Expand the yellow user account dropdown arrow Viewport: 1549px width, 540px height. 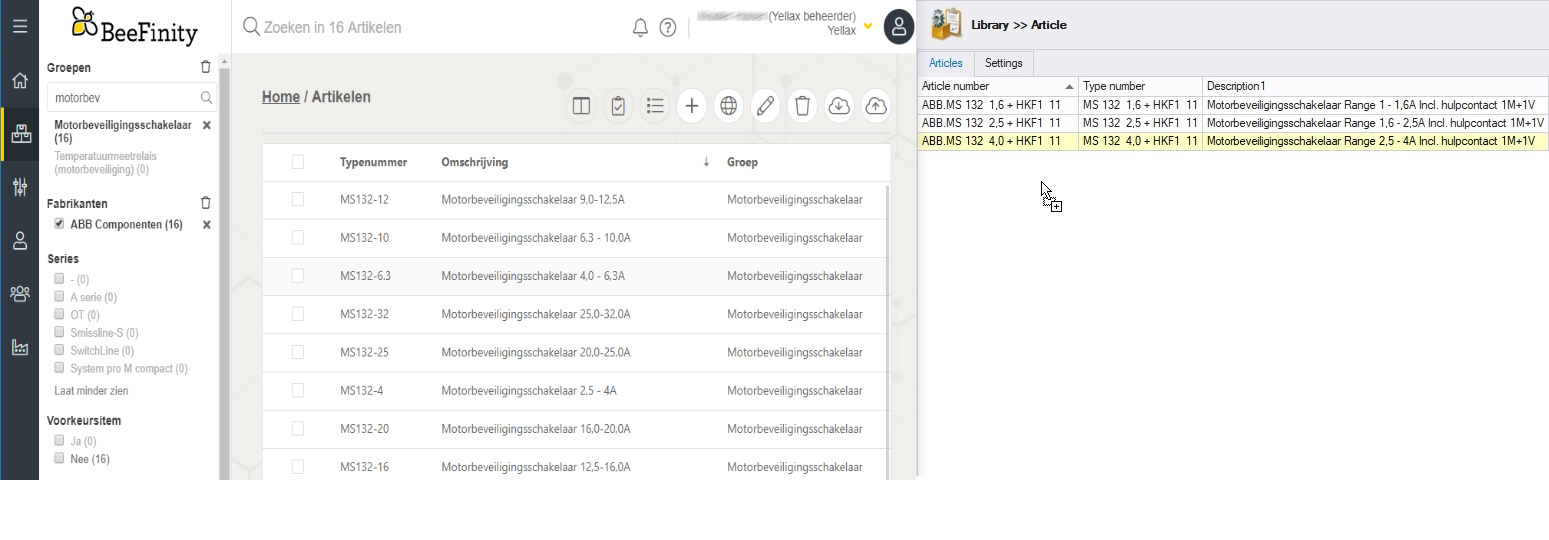[x=868, y=26]
